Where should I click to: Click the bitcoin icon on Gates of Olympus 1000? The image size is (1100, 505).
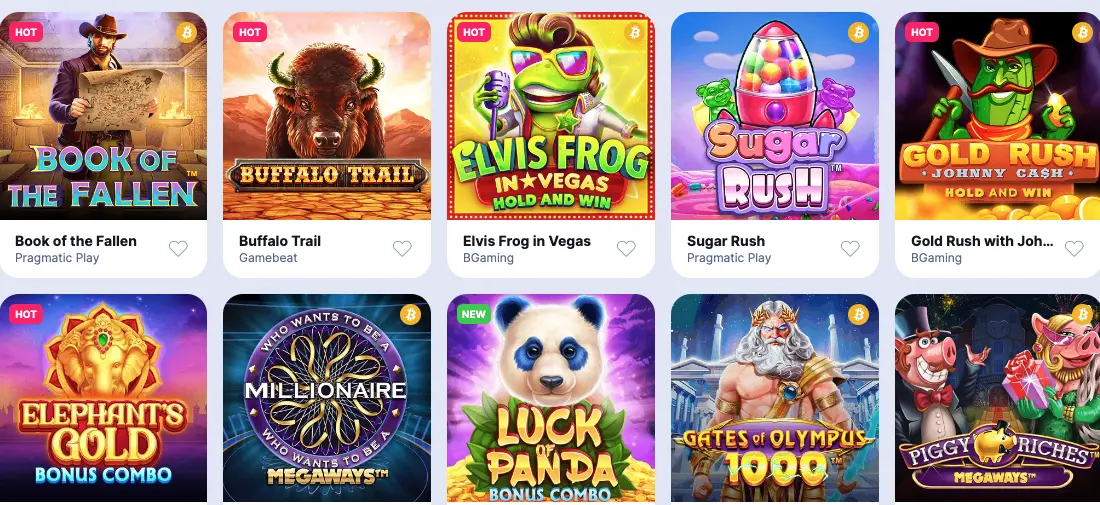859,314
